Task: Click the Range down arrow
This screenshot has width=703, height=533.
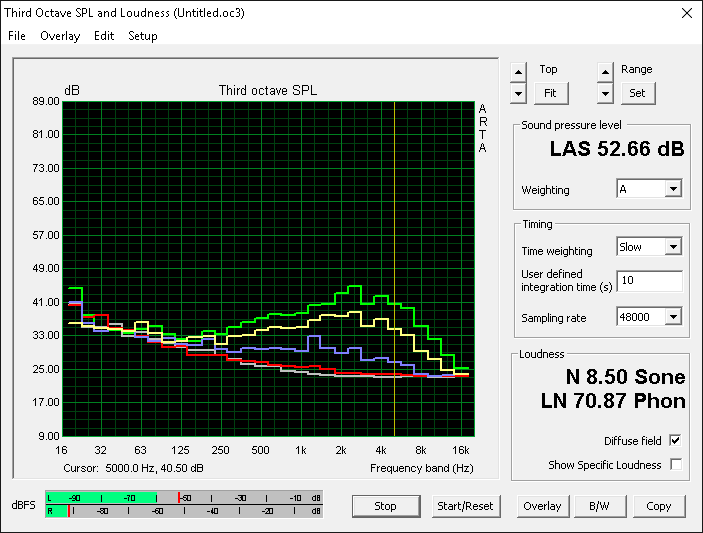Action: 605,94
